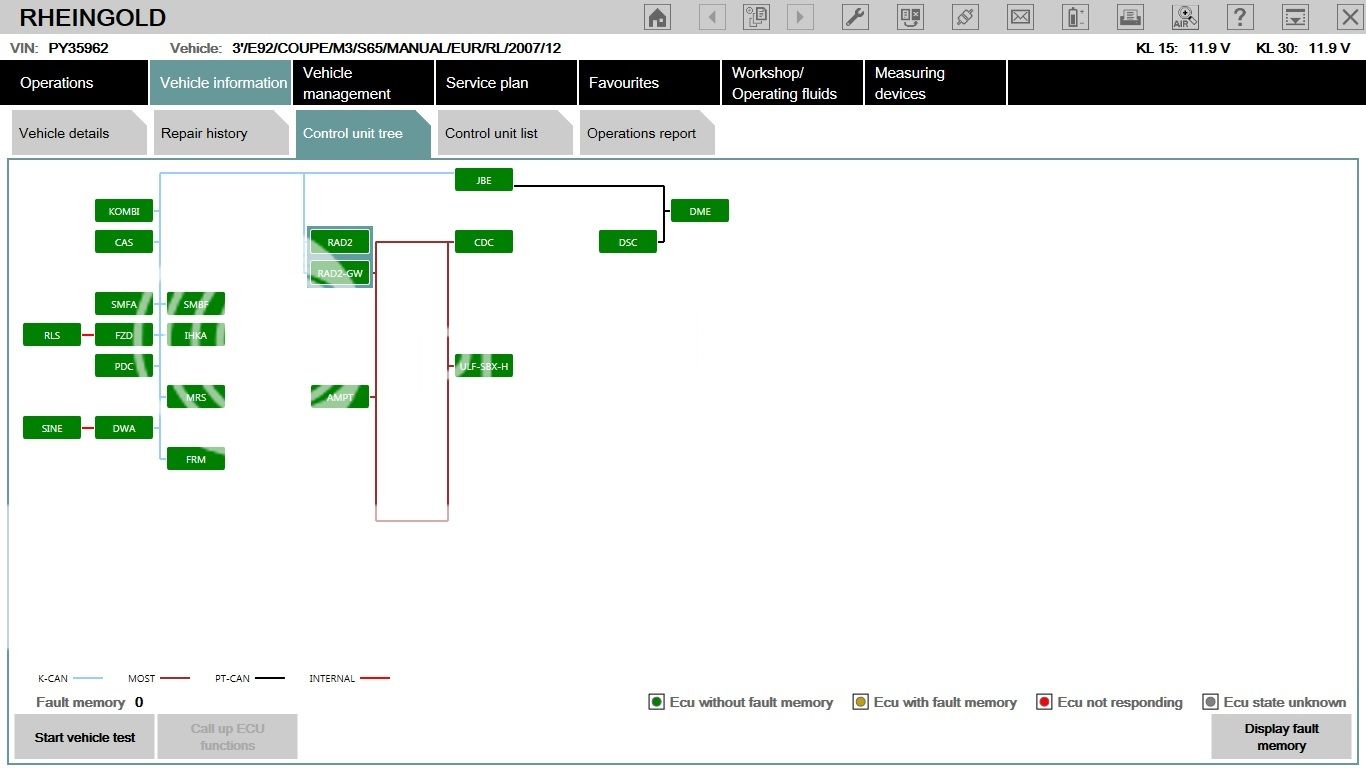Viewport: 1366px width, 768px height.
Task: Switch to the Service plan tab
Action: pyautogui.click(x=506, y=83)
